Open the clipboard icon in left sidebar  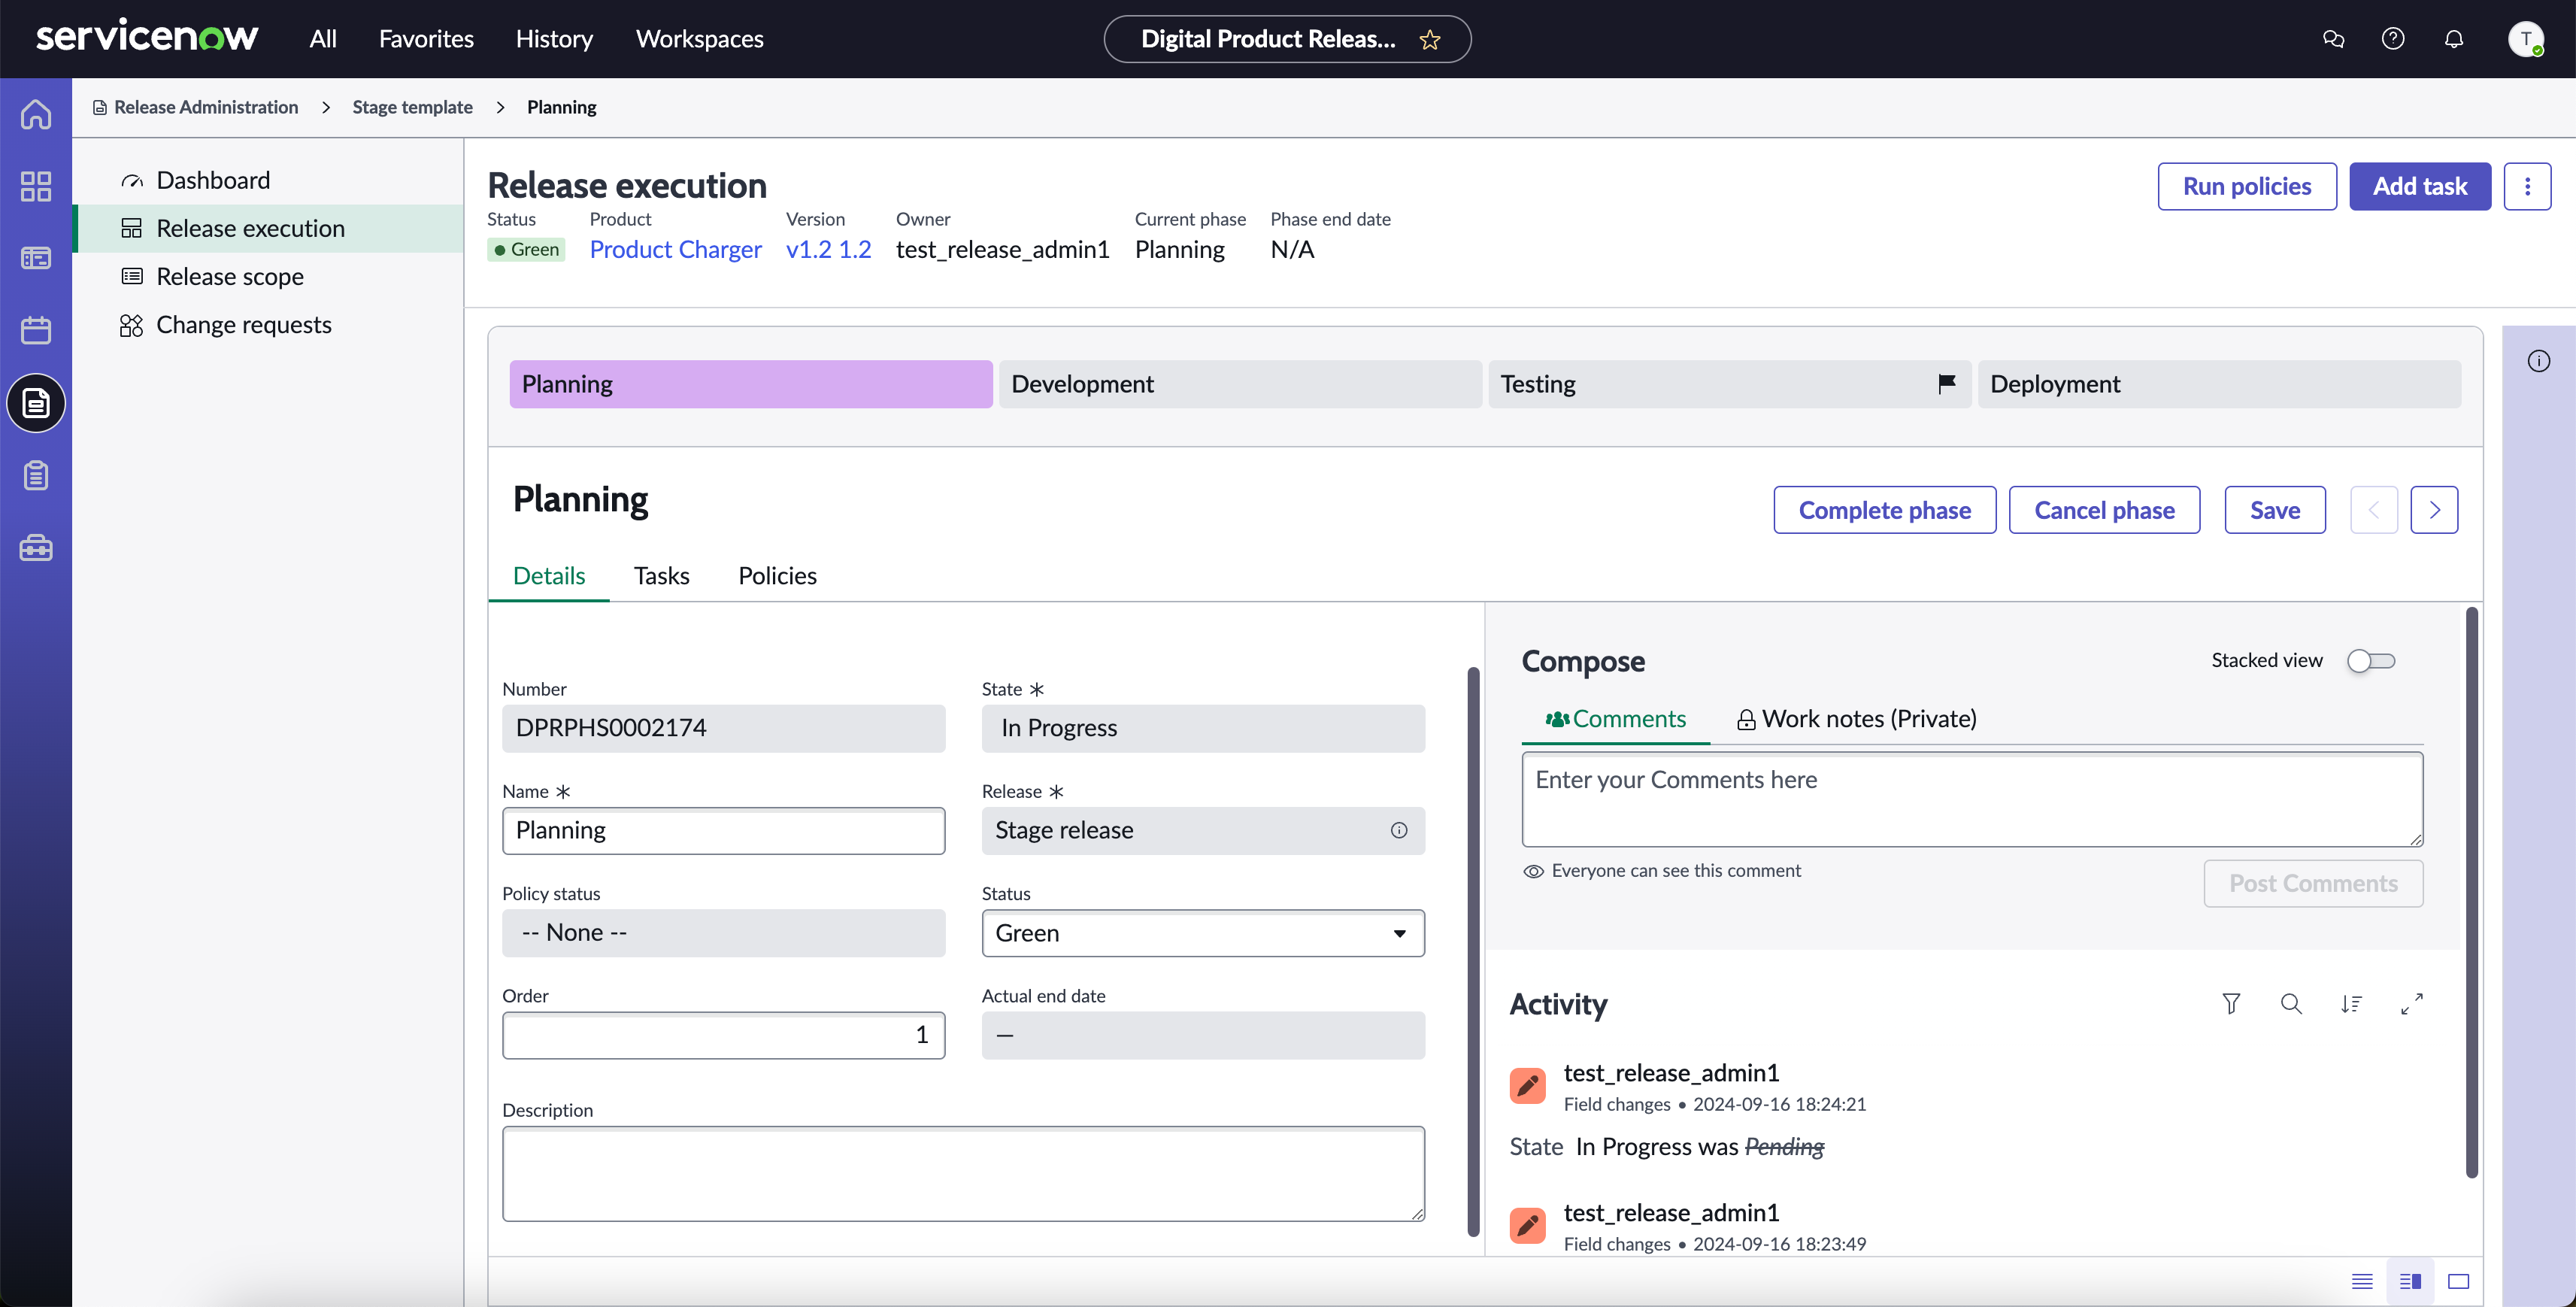pyautogui.click(x=36, y=475)
